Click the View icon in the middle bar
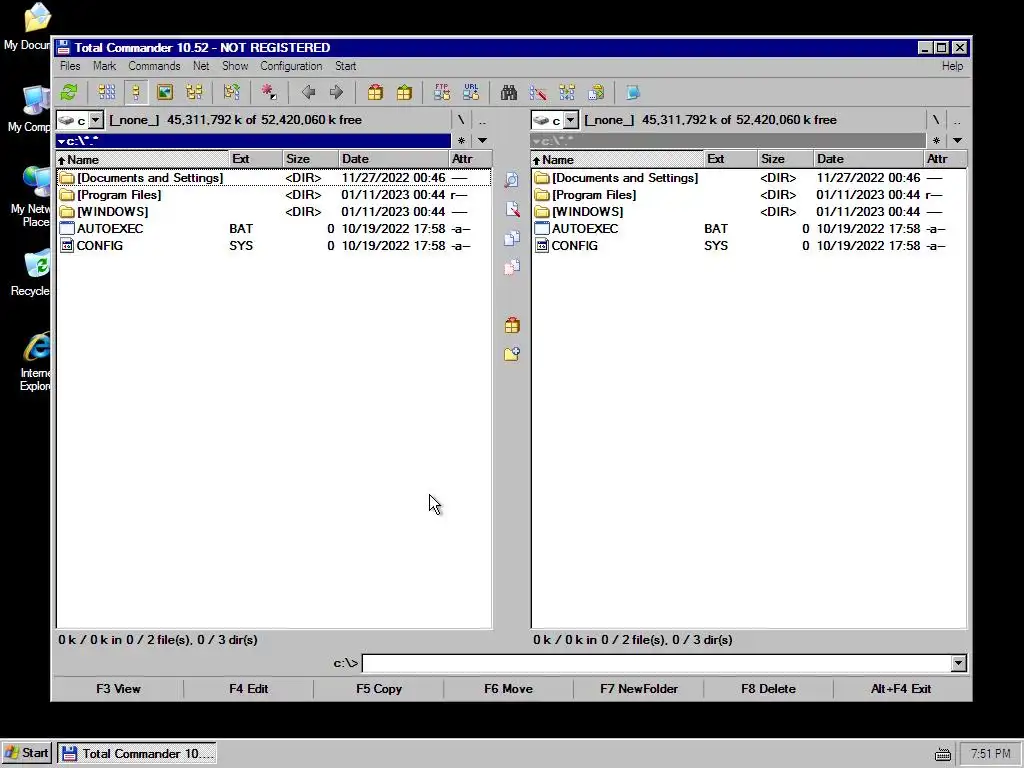This screenshot has width=1024, height=768. 512,180
